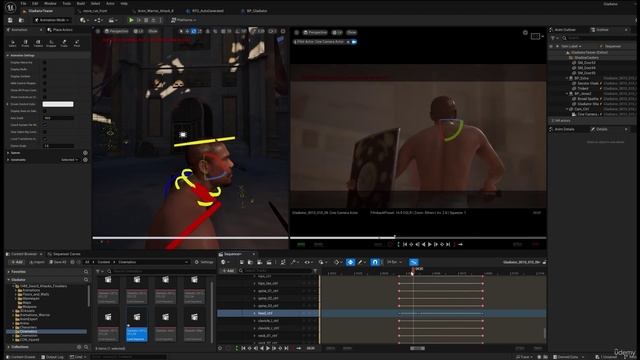Click Add track button in Sequencer
Screen dimensions: 640x360
(228, 271)
